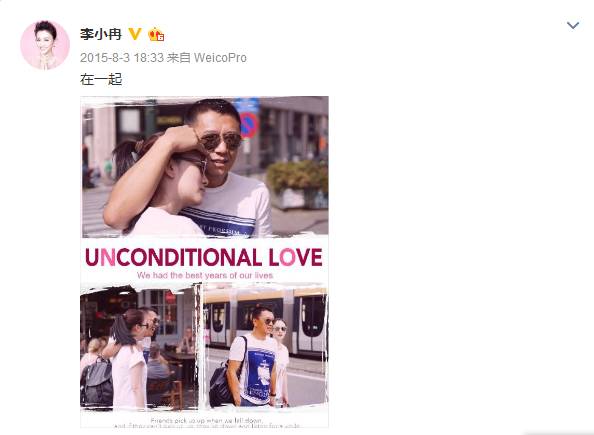The width and height of the screenshot is (594, 435).
Task: Click the UNCONDITIONAL LOVE title text
Action: pyautogui.click(x=204, y=257)
